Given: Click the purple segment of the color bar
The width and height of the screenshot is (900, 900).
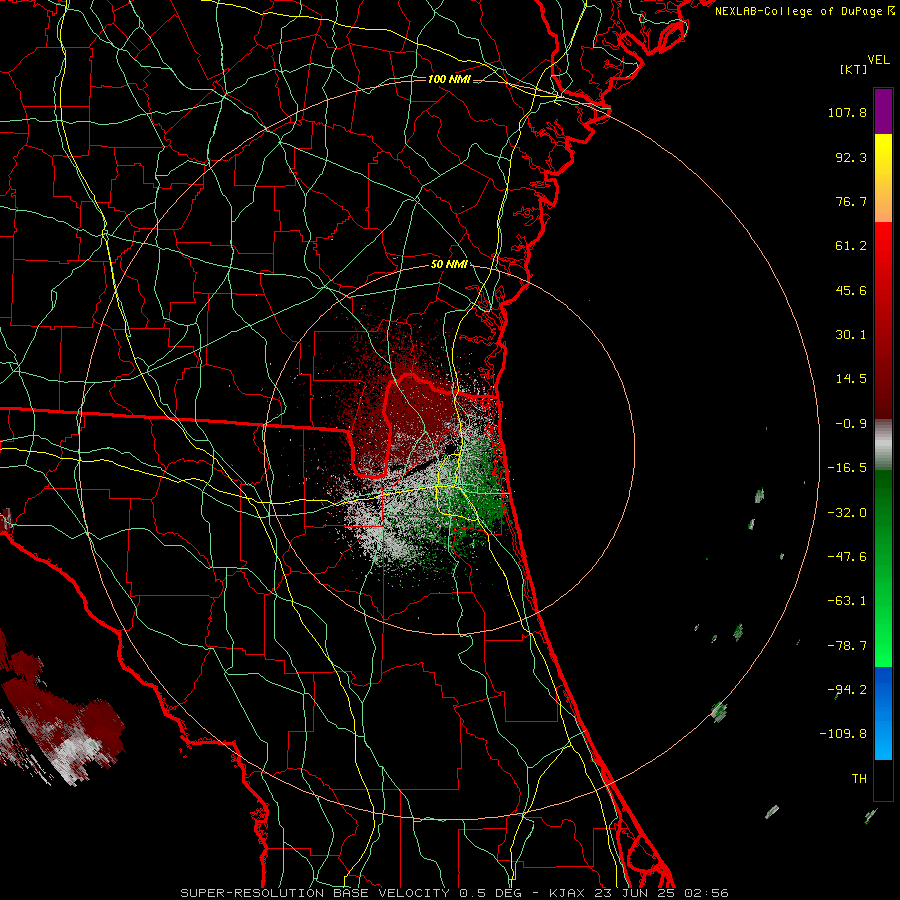Looking at the screenshot, I should tap(883, 111).
